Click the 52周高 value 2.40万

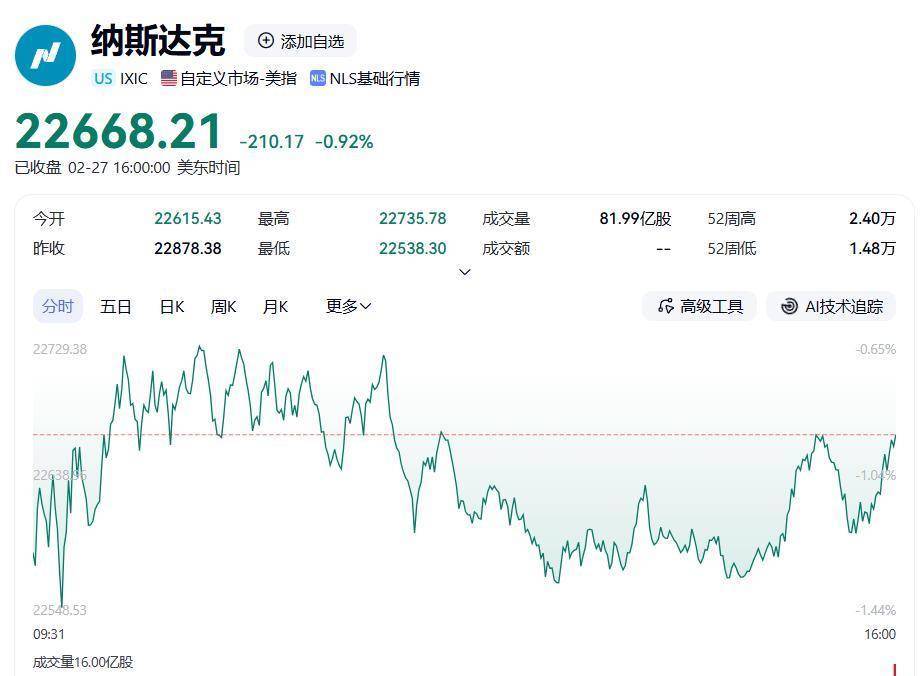(872, 218)
